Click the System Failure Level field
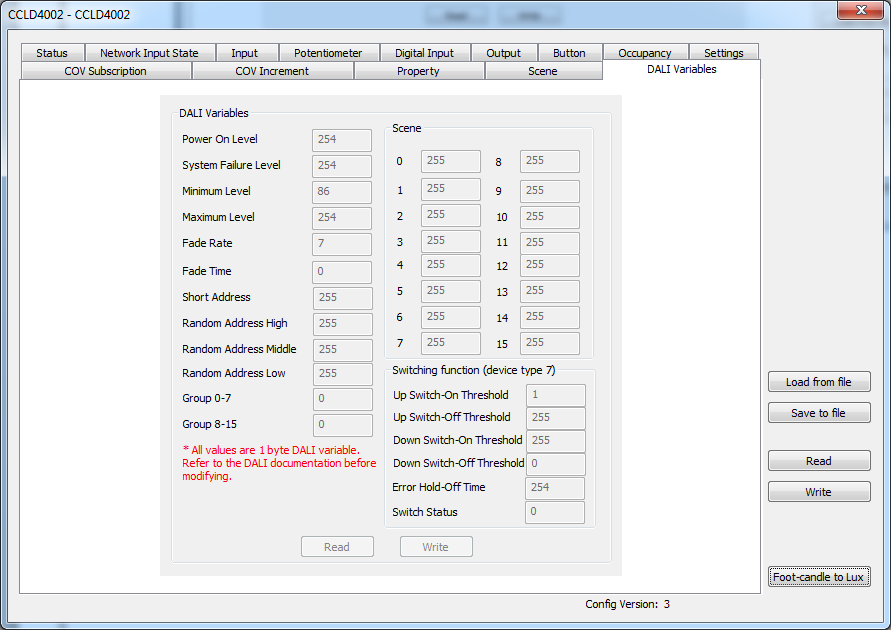The width and height of the screenshot is (891, 630). click(342, 166)
